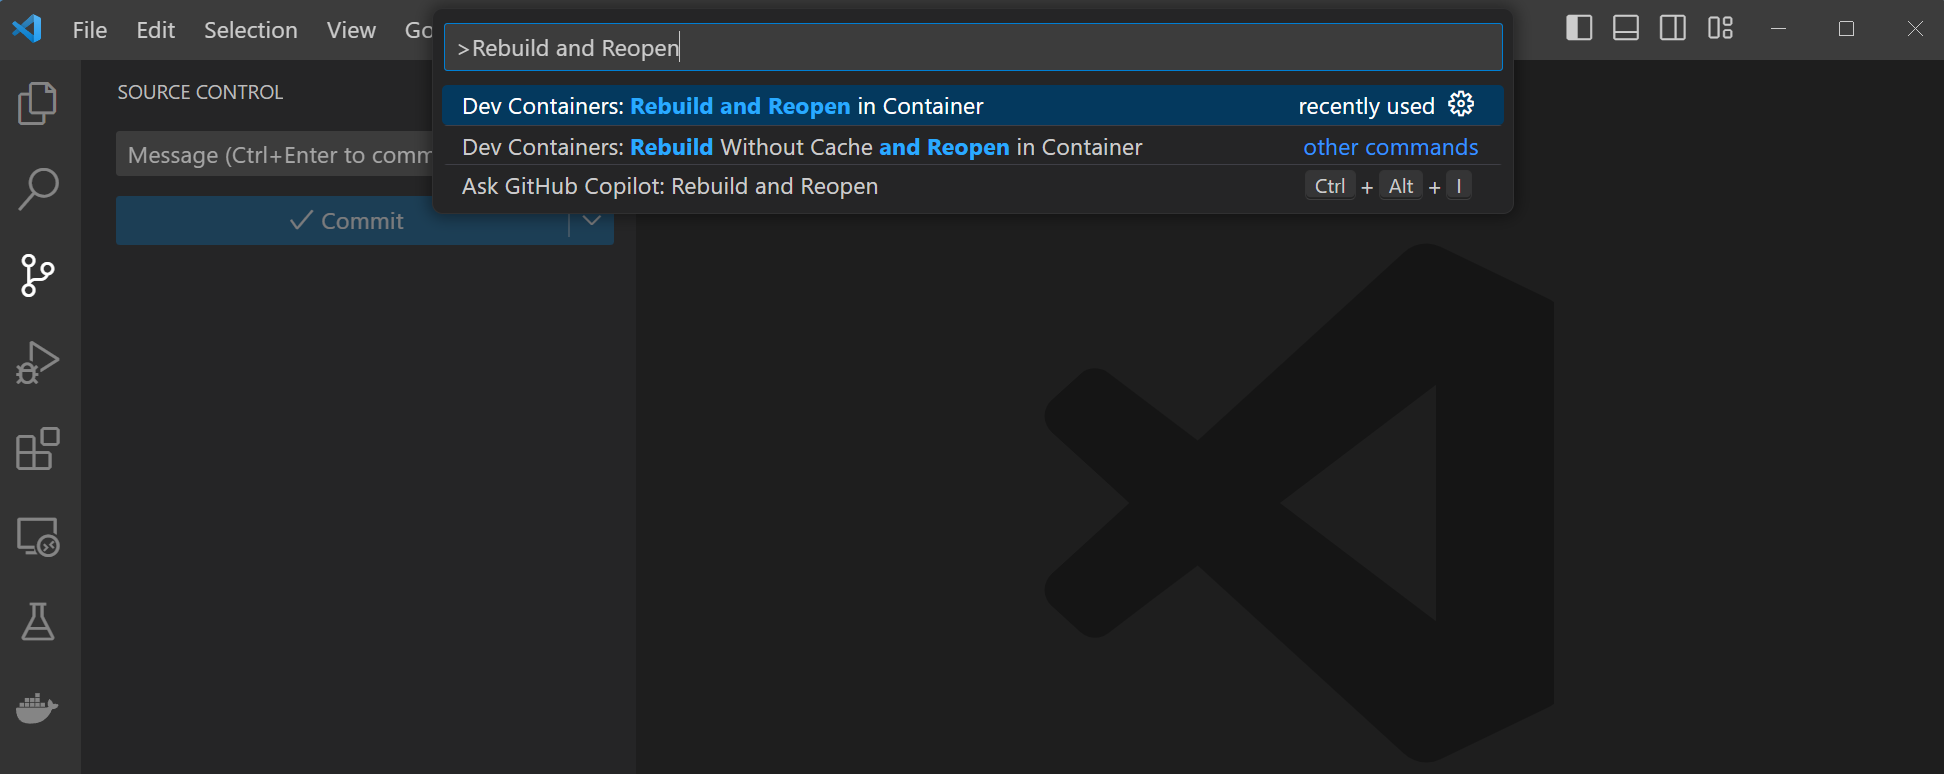Toggle the primary side bar layout
This screenshot has height=774, width=1944.
click(x=1579, y=28)
